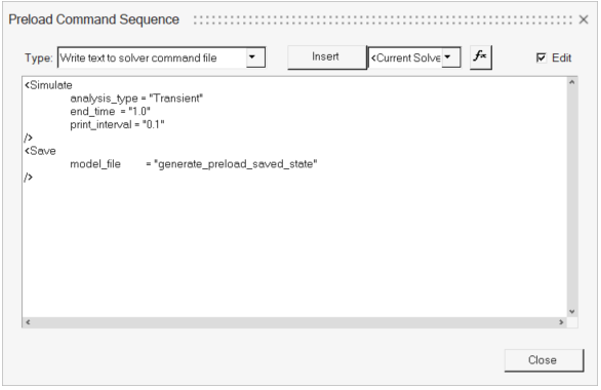Click the Close button
This screenshot has height=390, width=601.
[544, 360]
